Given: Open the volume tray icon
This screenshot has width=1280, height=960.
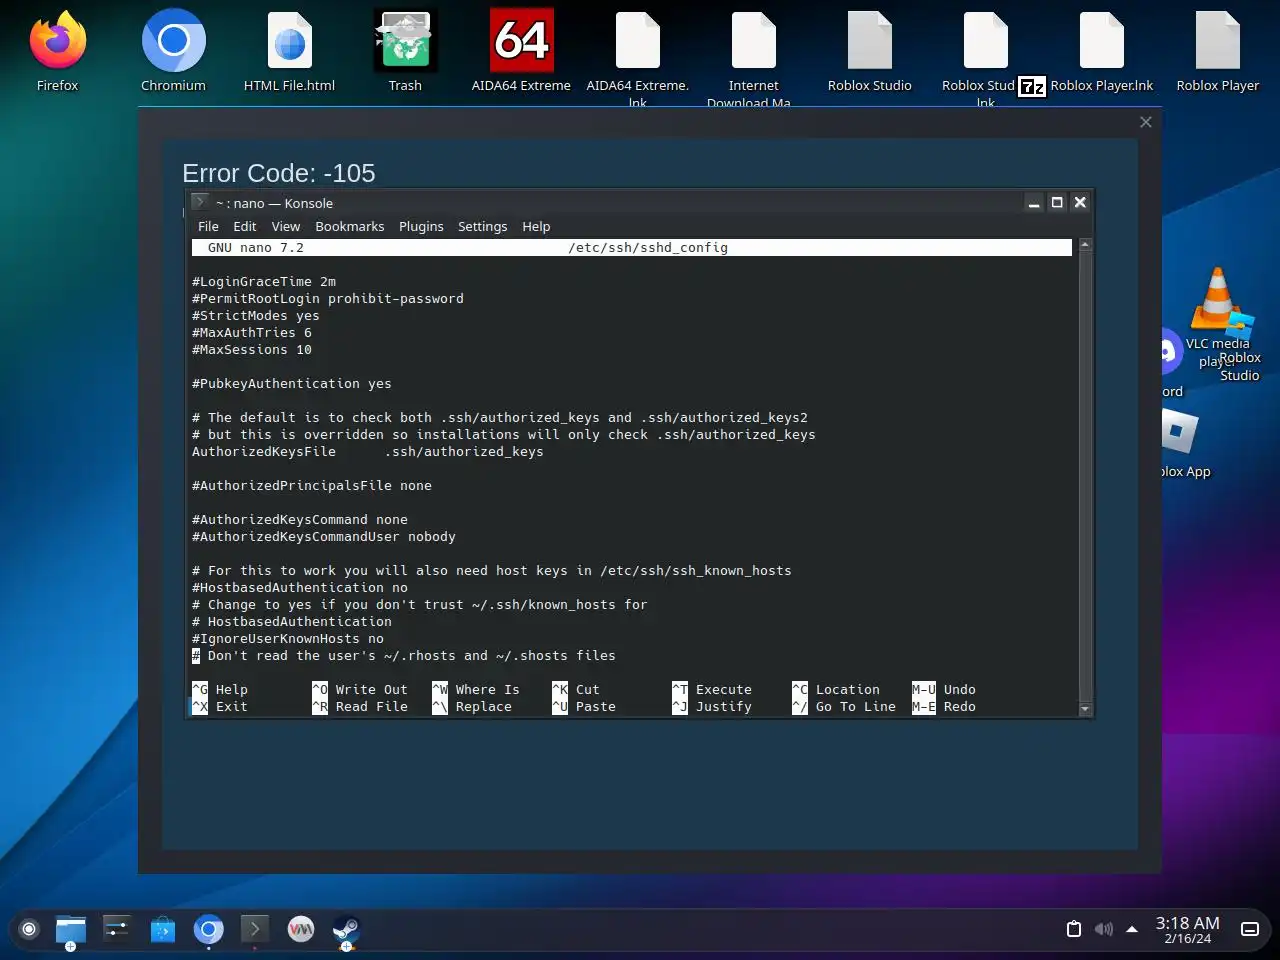Looking at the screenshot, I should (1103, 929).
